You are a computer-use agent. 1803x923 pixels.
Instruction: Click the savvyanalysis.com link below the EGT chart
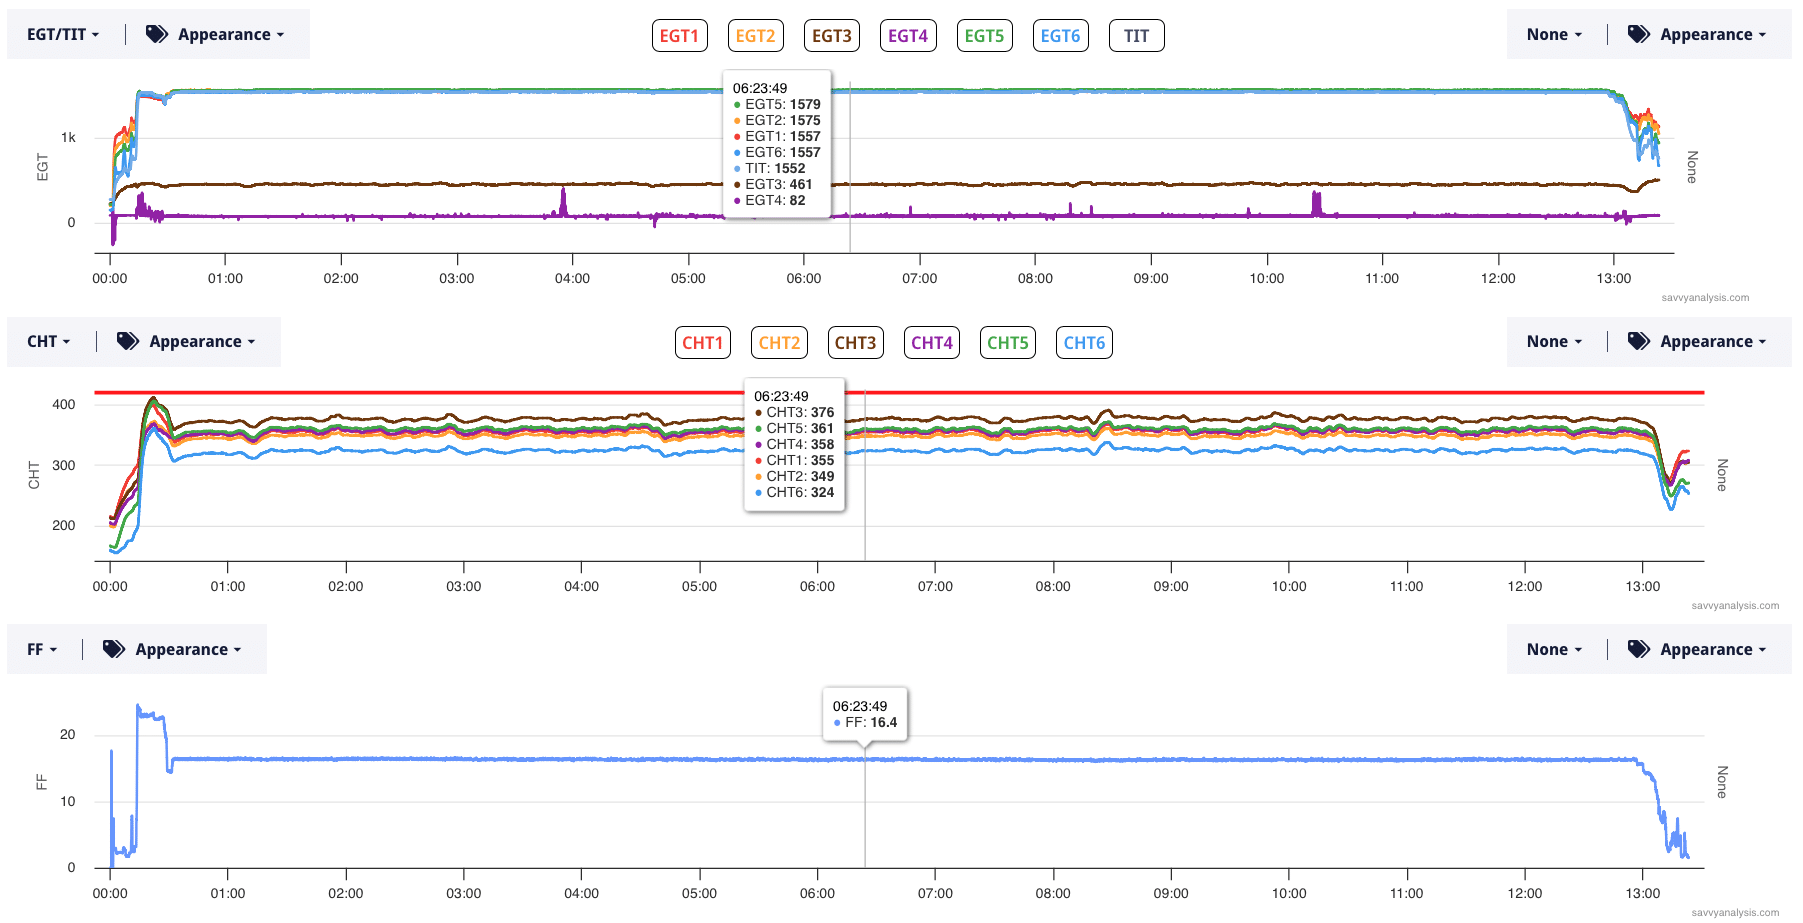point(1704,297)
